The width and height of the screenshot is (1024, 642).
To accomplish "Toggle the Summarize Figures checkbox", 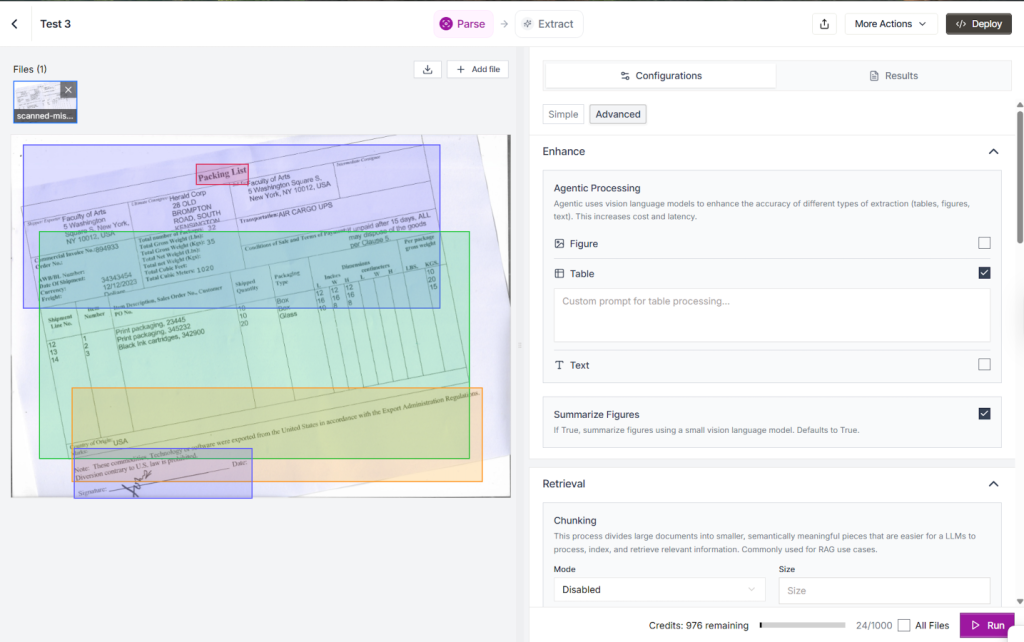I will [984, 414].
